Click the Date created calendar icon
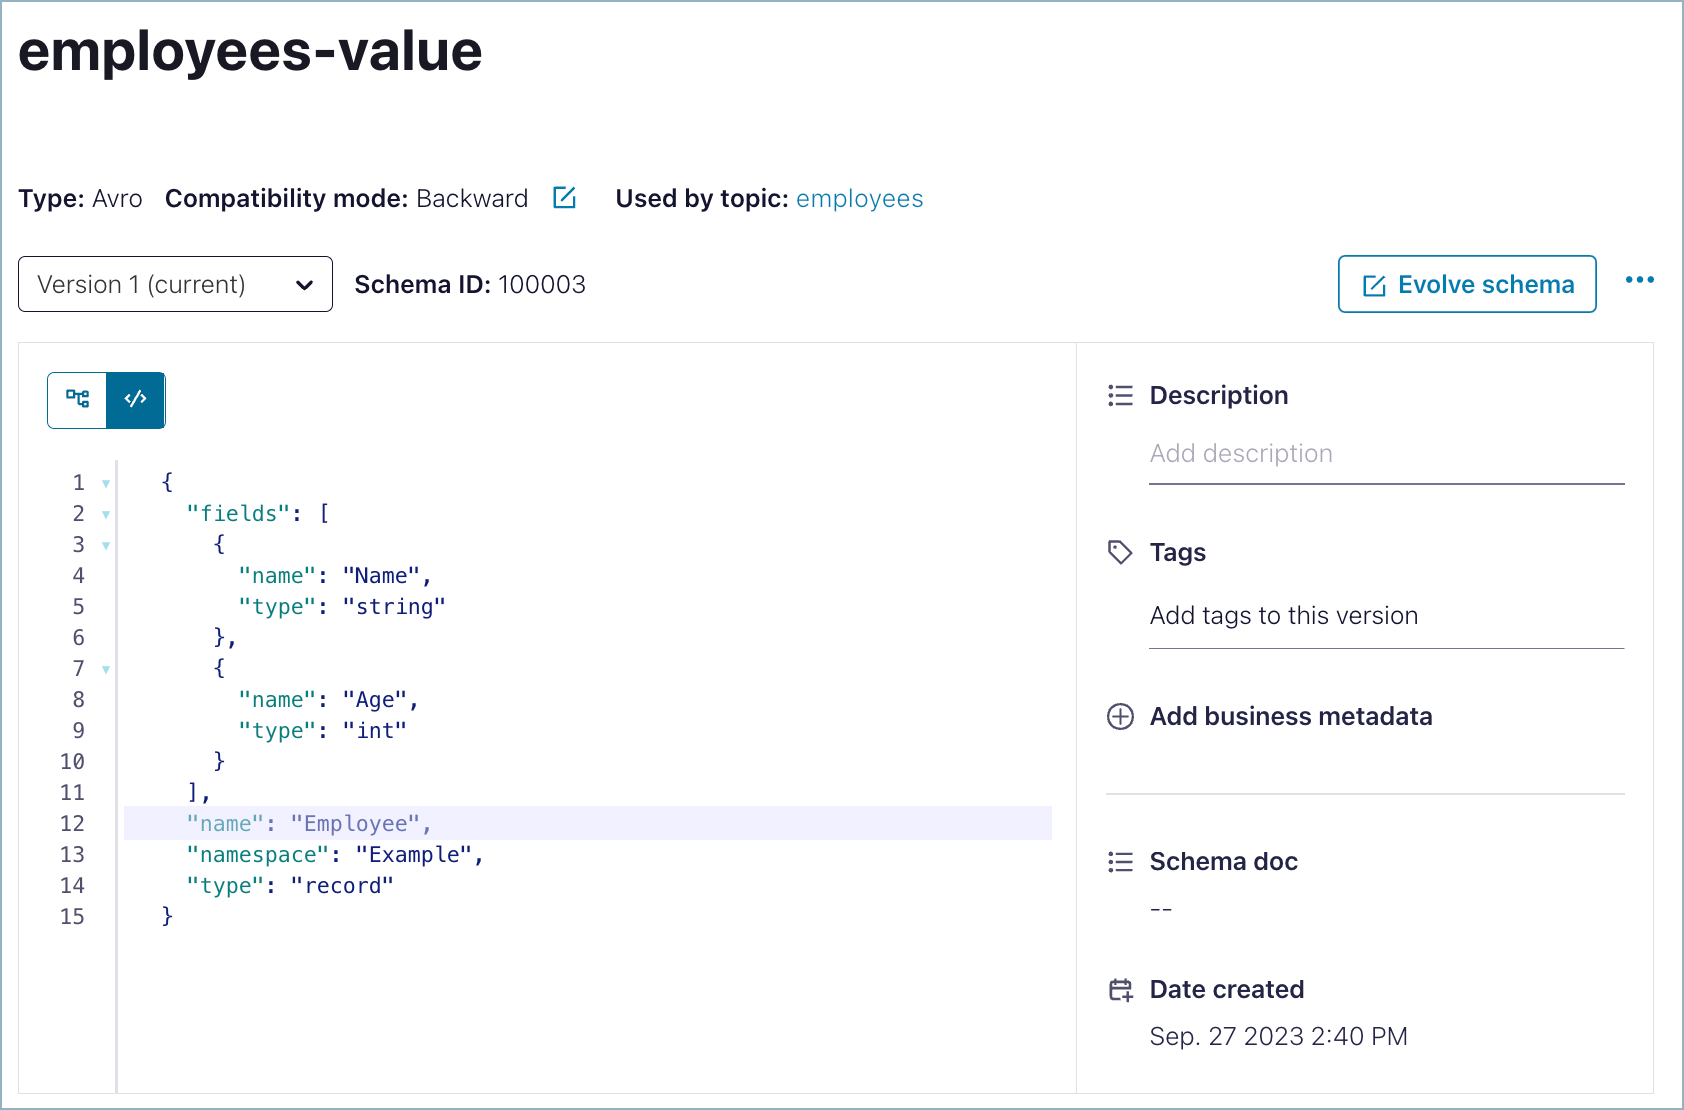Image resolution: width=1684 pixels, height=1110 pixels. click(1120, 989)
